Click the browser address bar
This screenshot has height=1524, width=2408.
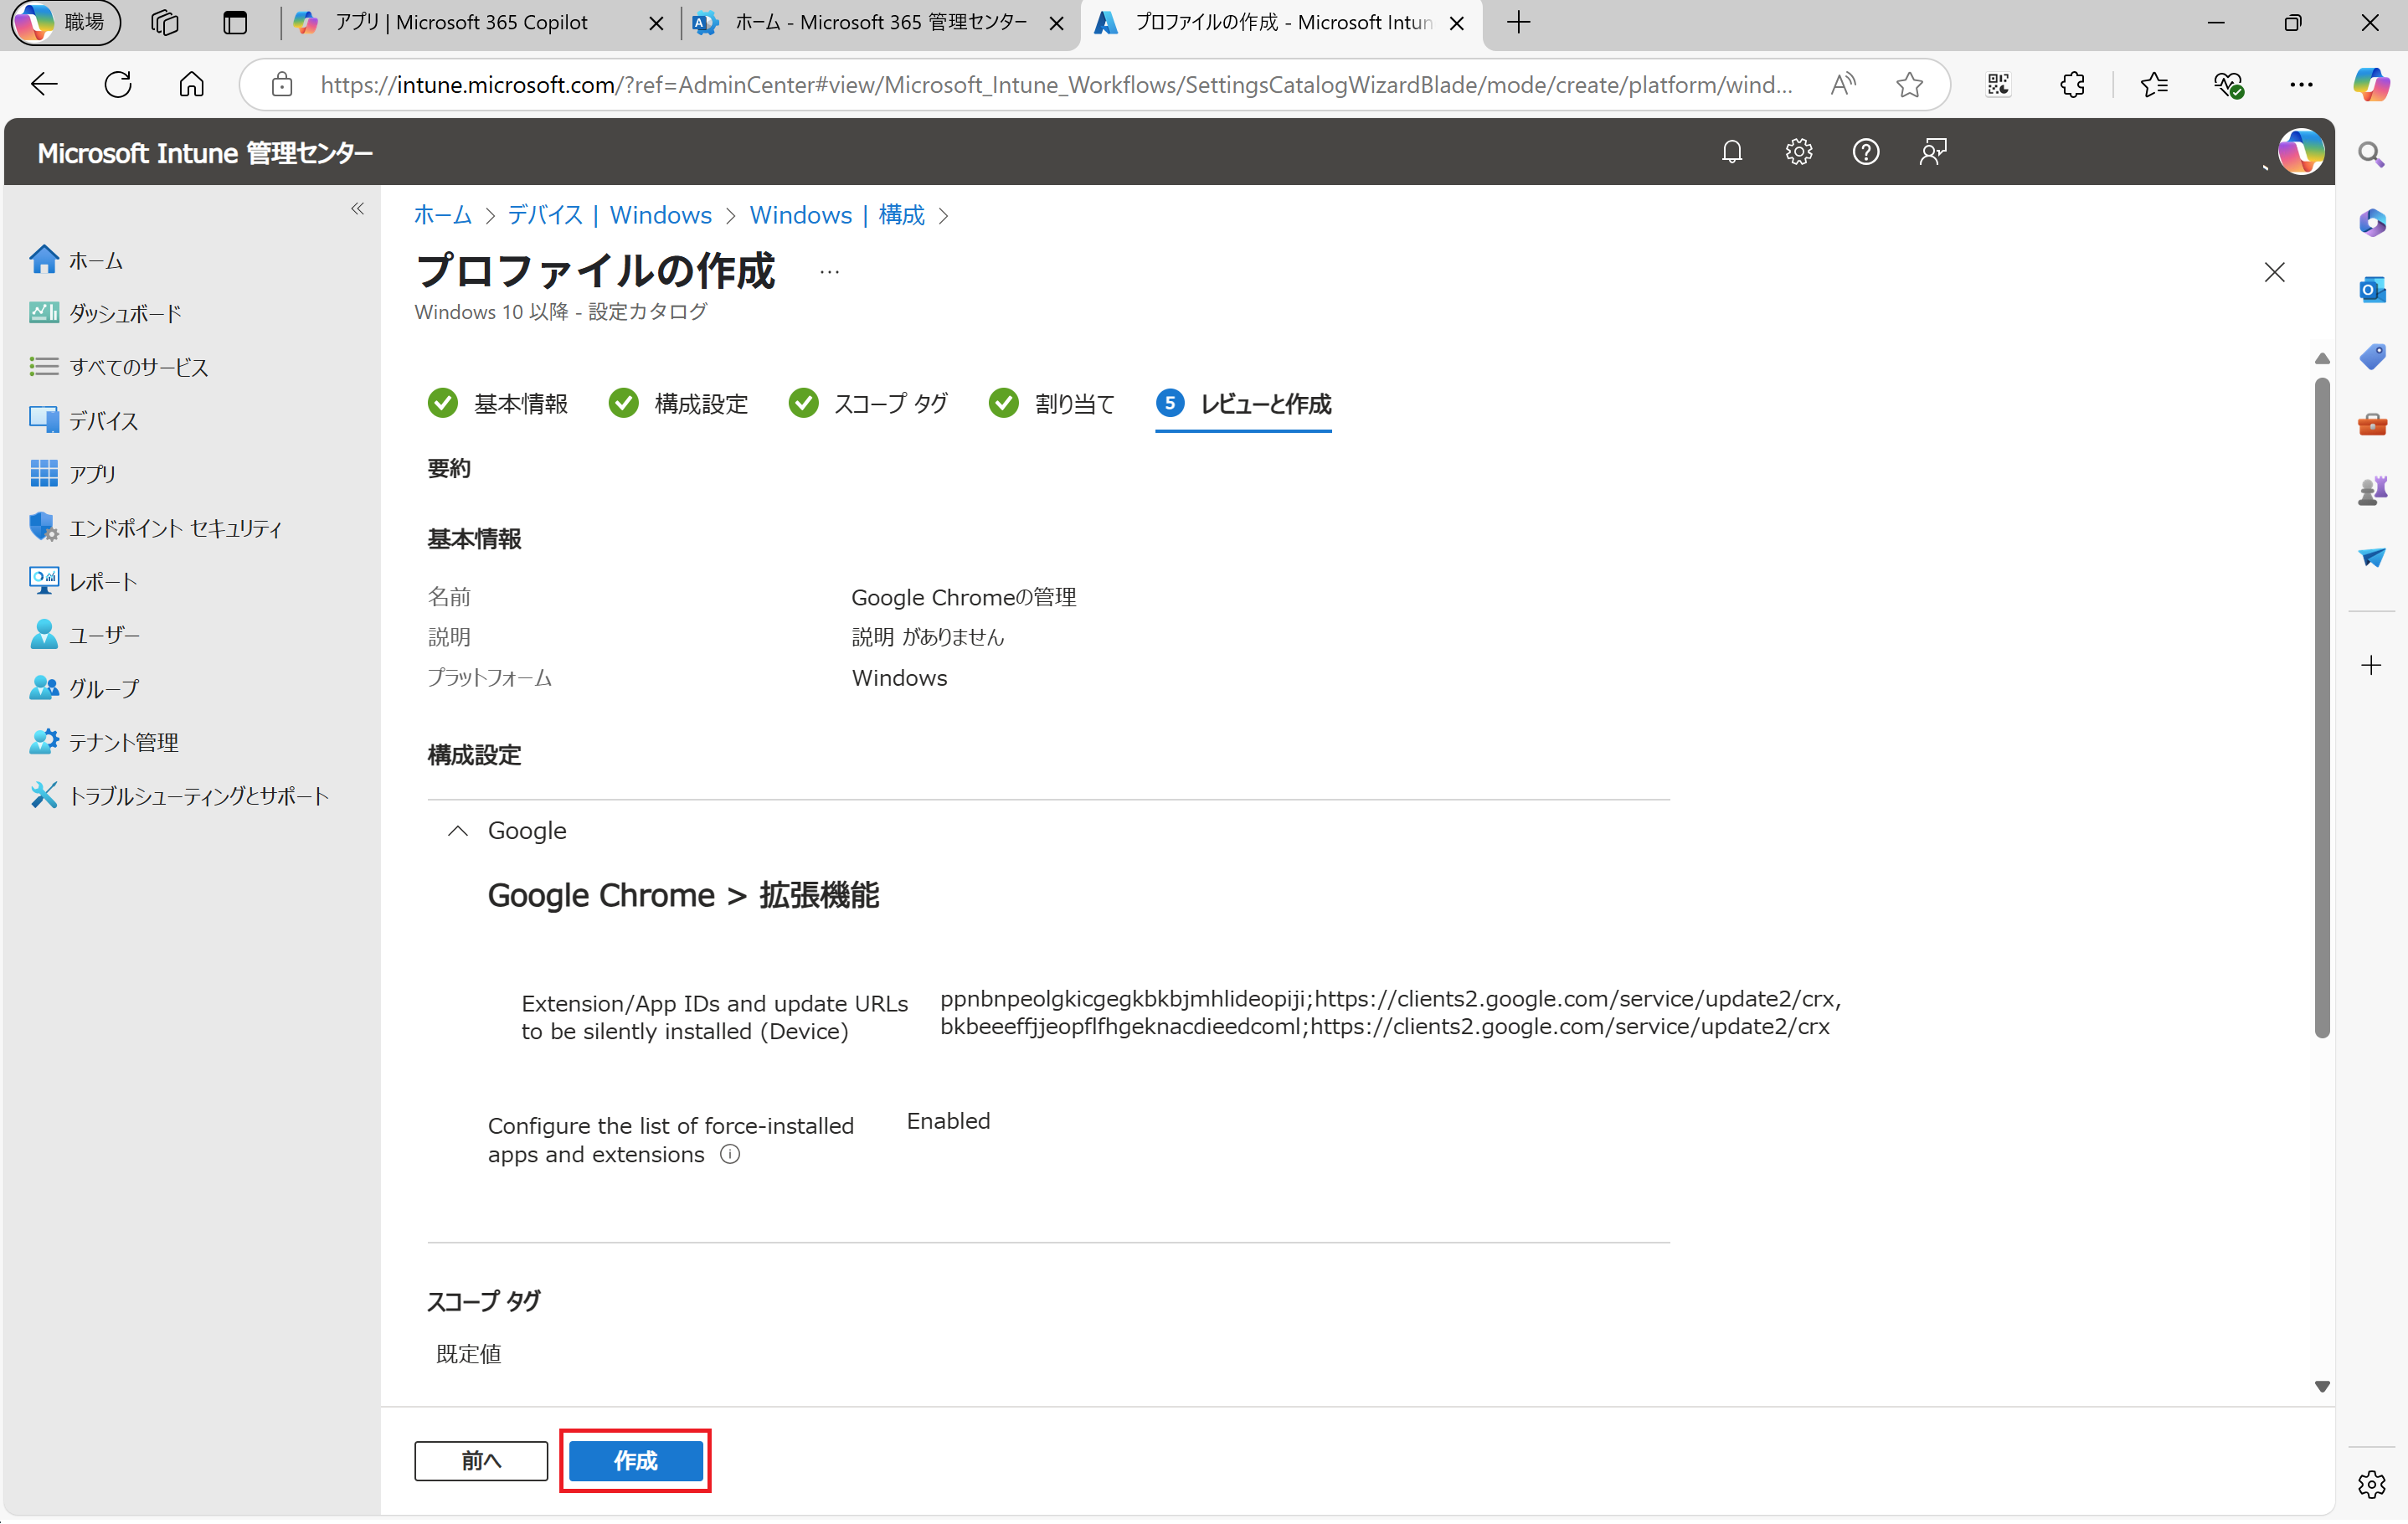tap(1055, 85)
